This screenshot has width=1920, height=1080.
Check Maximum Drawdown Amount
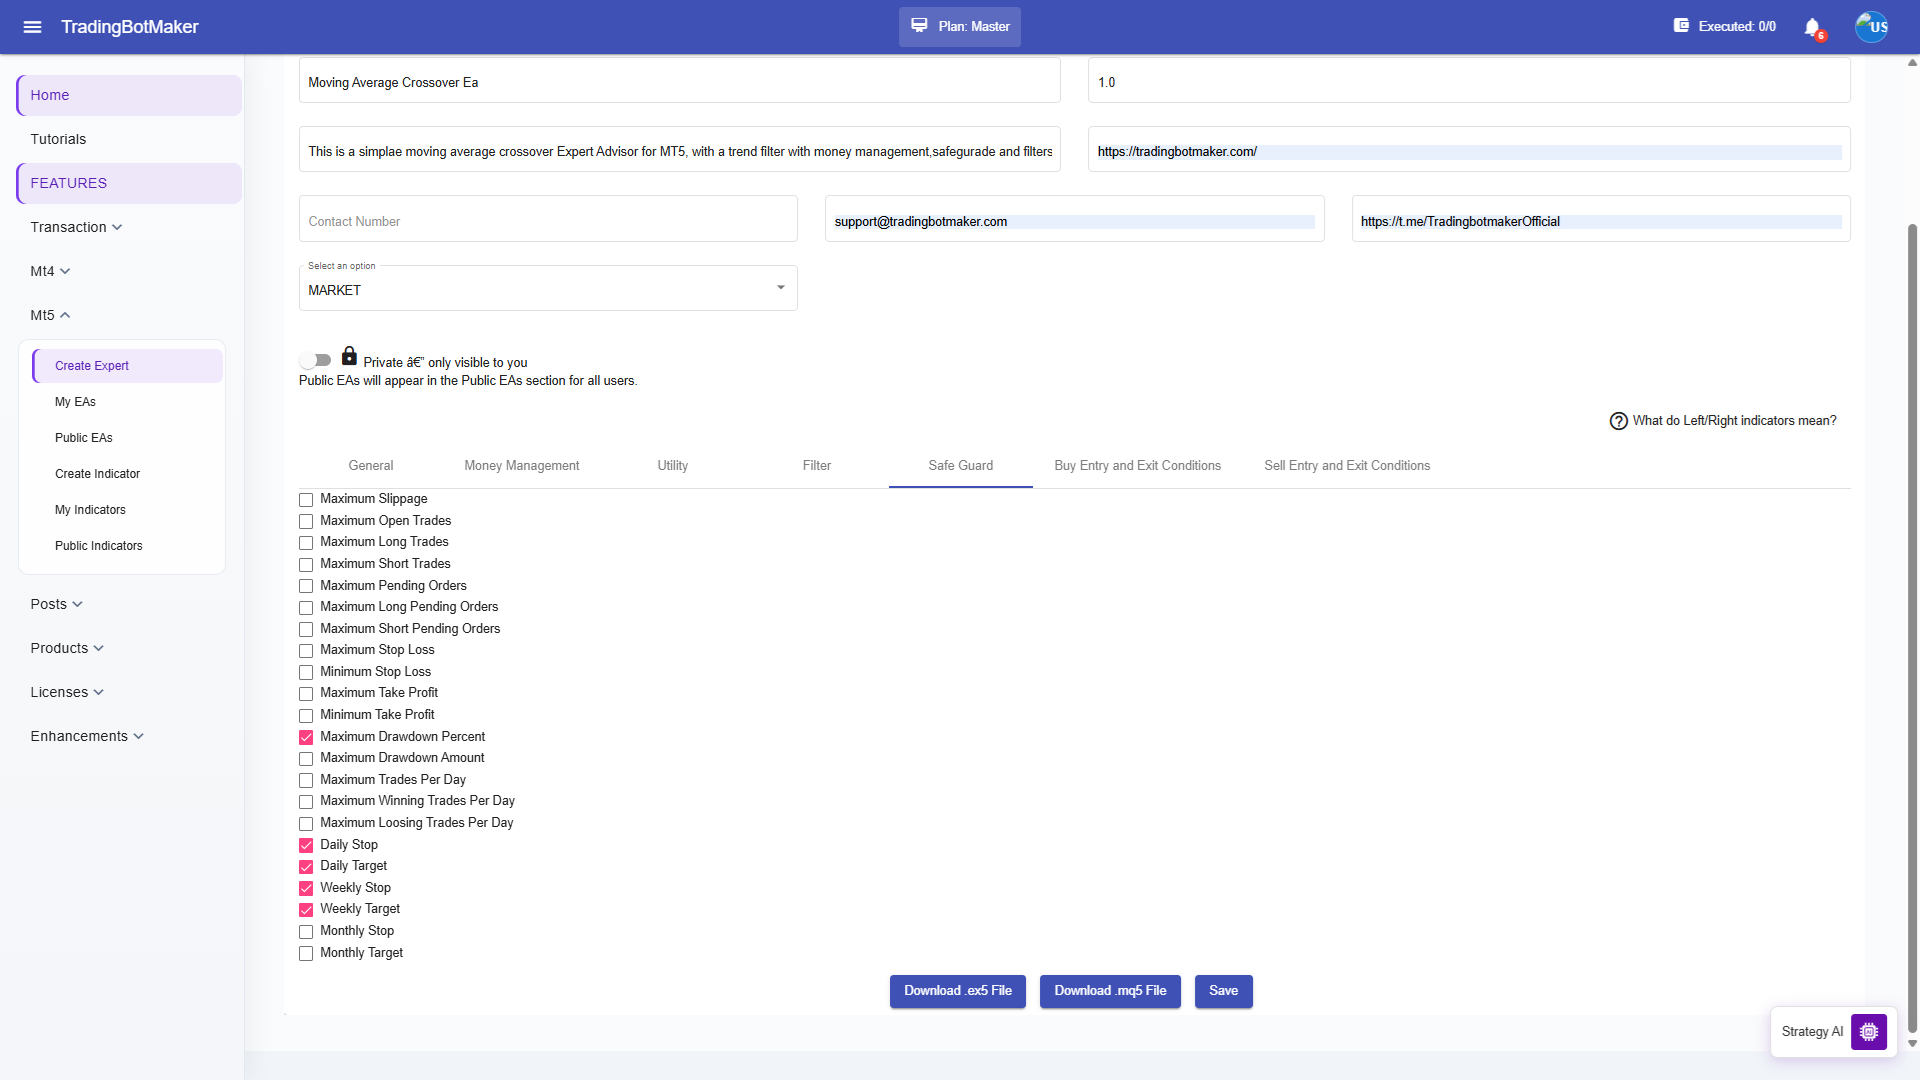tap(306, 759)
